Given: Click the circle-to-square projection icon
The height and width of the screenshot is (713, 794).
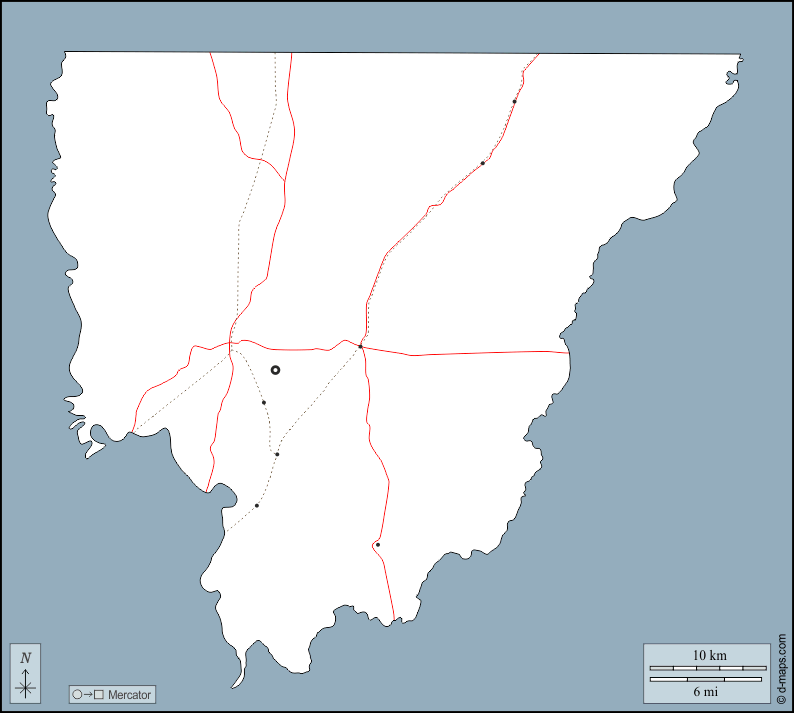Looking at the screenshot, I should pyautogui.click(x=87, y=694).
